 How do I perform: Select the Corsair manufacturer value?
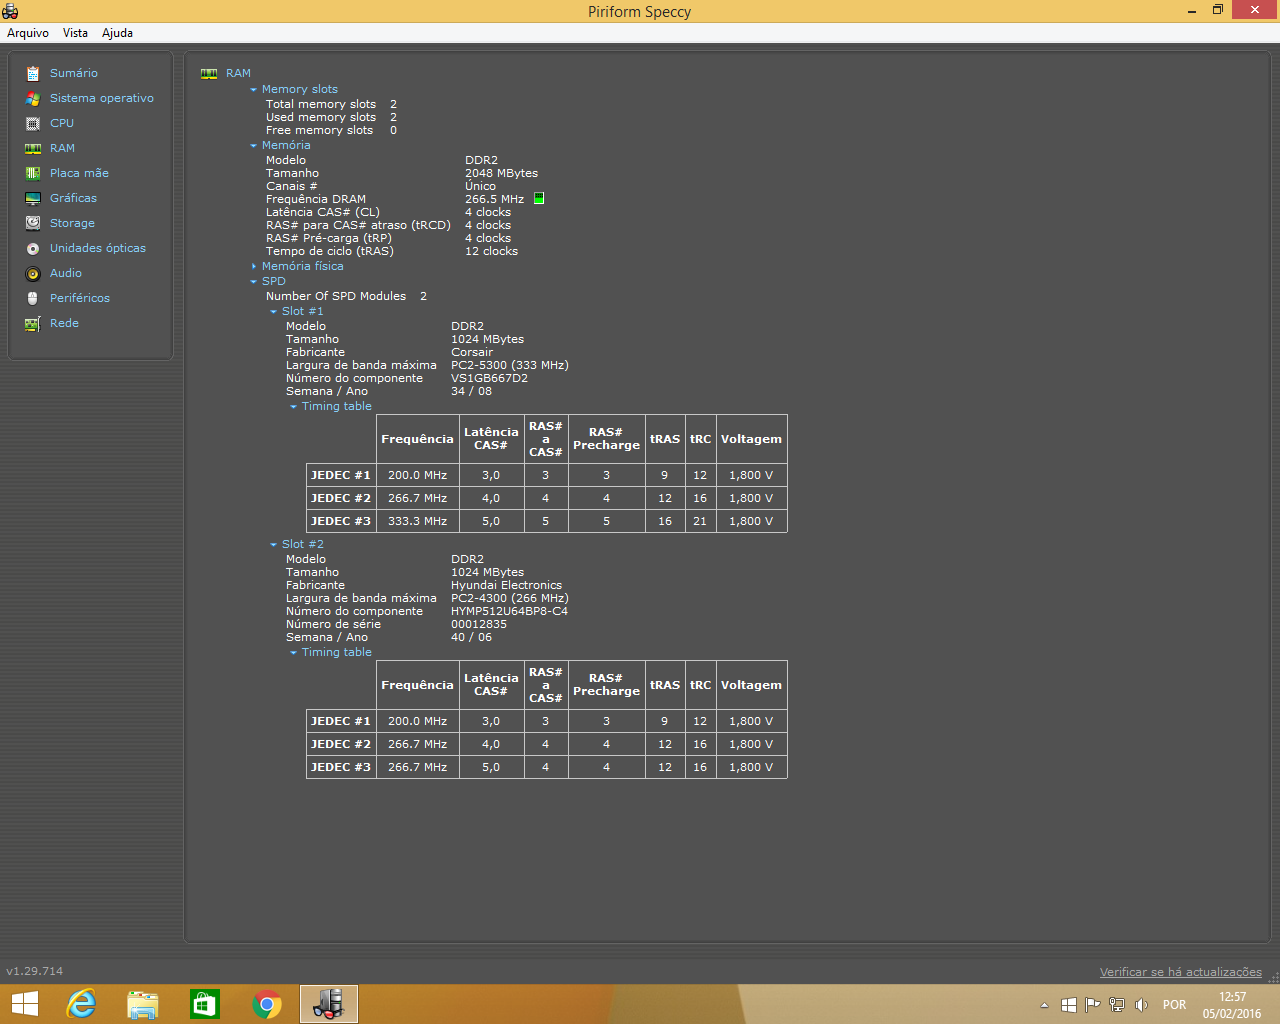point(472,352)
